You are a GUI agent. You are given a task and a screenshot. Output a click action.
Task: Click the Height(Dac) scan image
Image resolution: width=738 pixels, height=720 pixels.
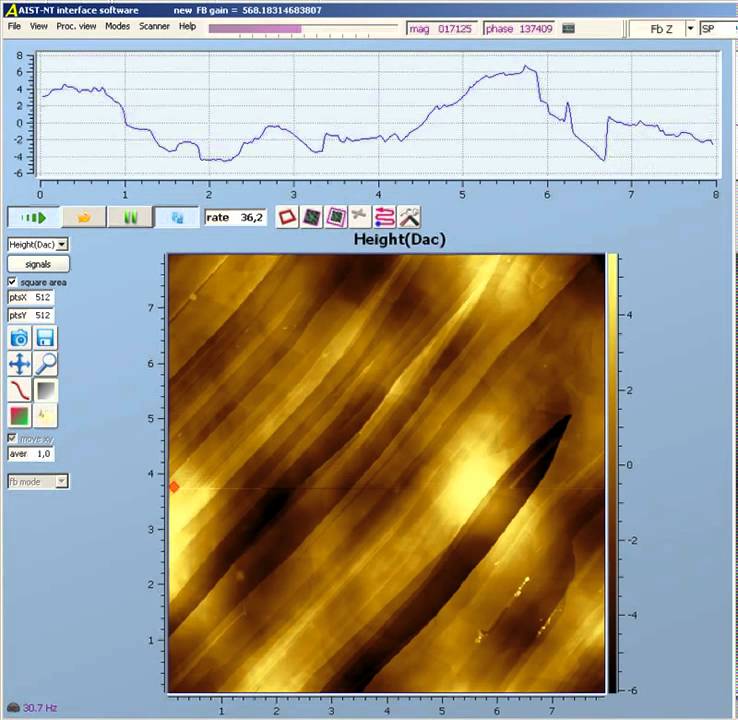(x=386, y=473)
